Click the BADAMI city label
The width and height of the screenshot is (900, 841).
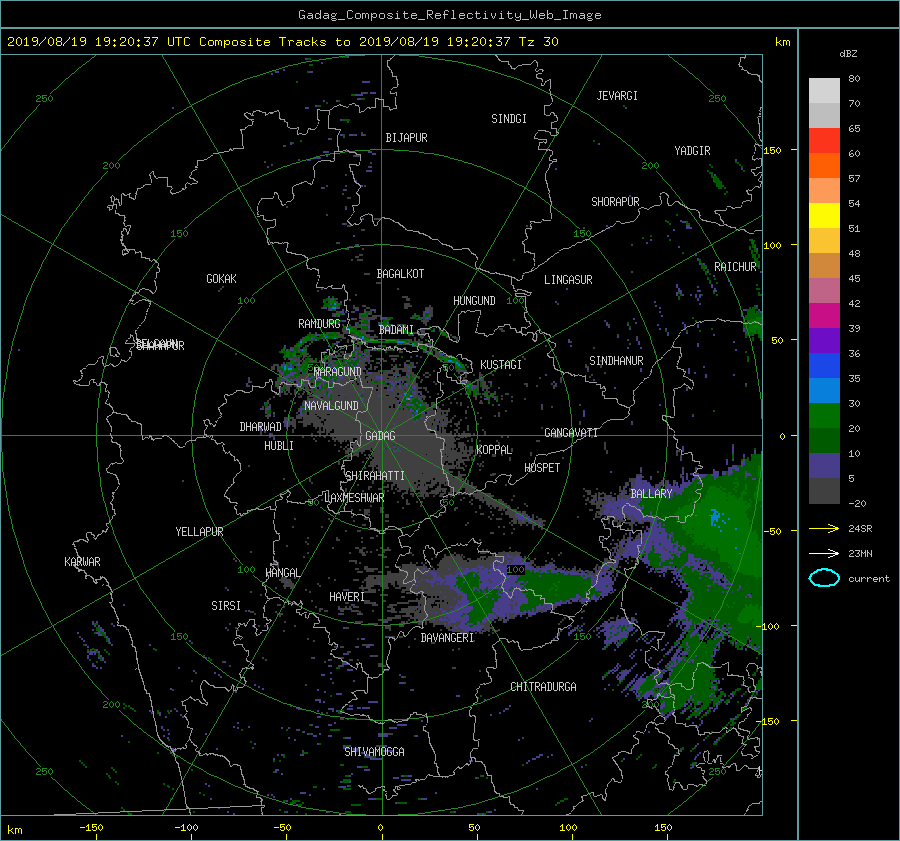click(x=396, y=330)
